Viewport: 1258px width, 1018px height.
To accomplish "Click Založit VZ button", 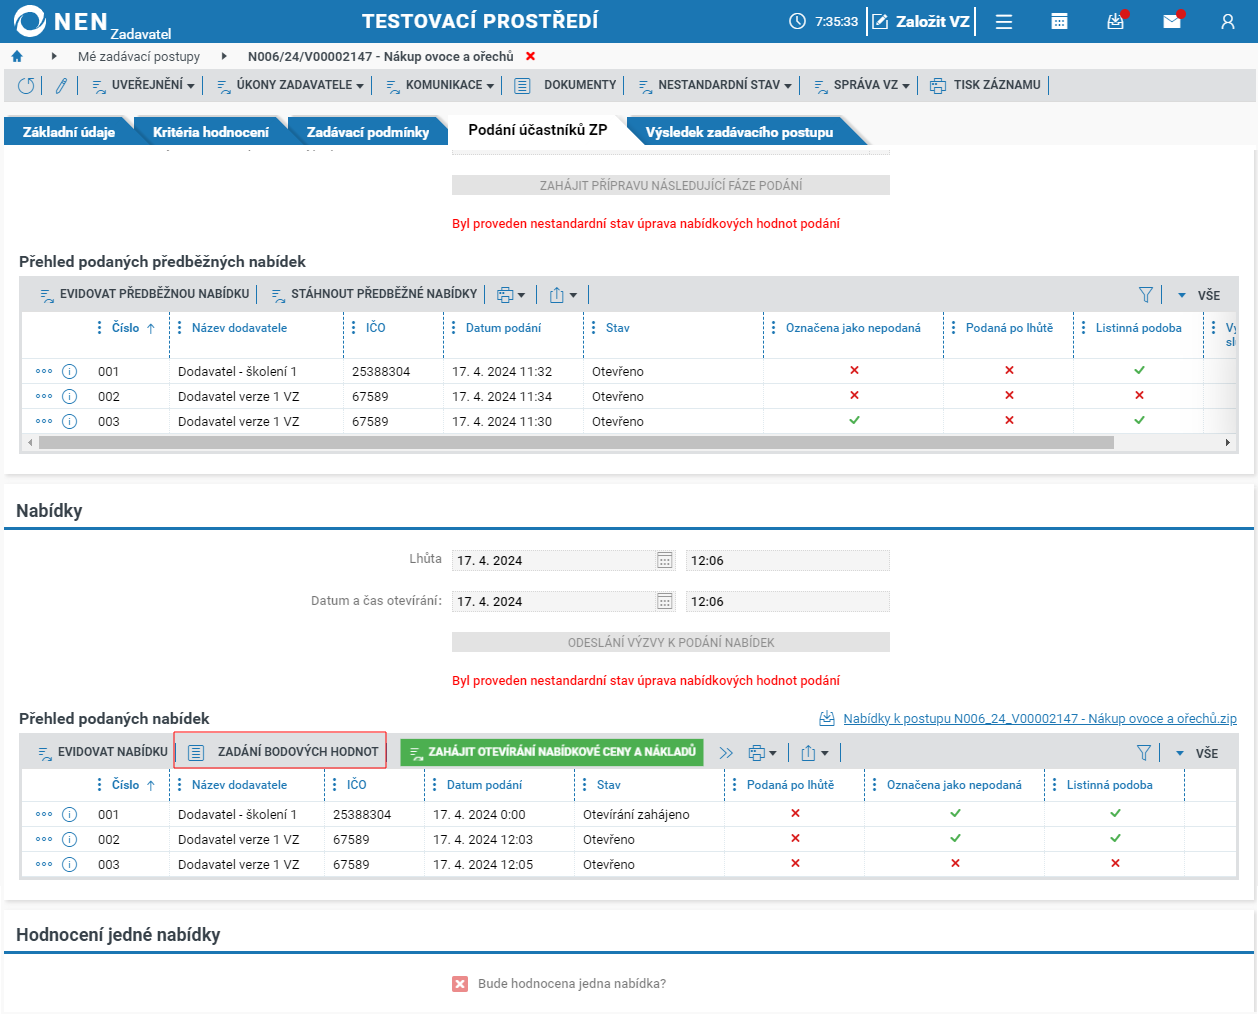I will click(x=921, y=21).
